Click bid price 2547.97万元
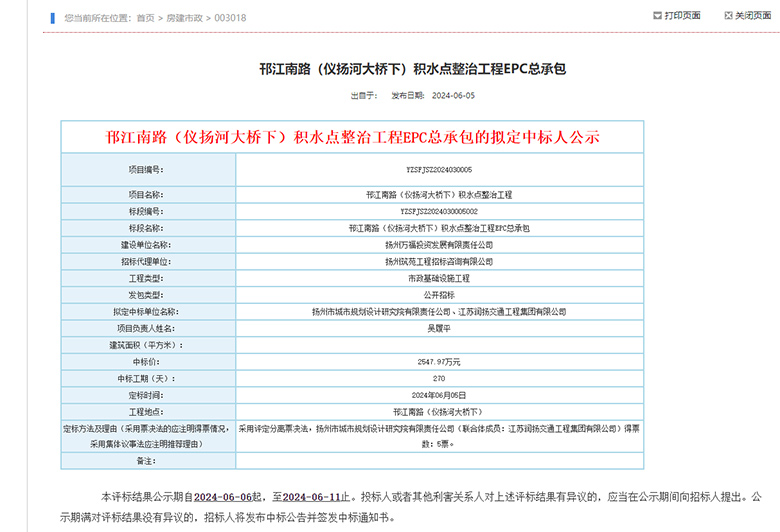 click(x=439, y=362)
